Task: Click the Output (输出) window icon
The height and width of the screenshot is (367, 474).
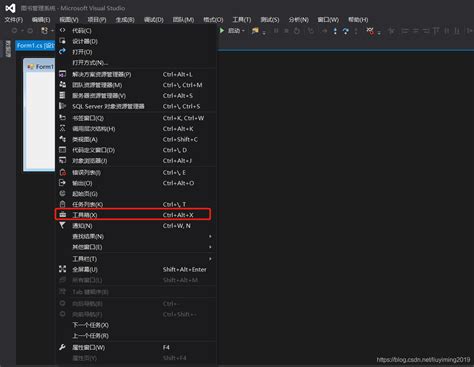Action: 62,183
